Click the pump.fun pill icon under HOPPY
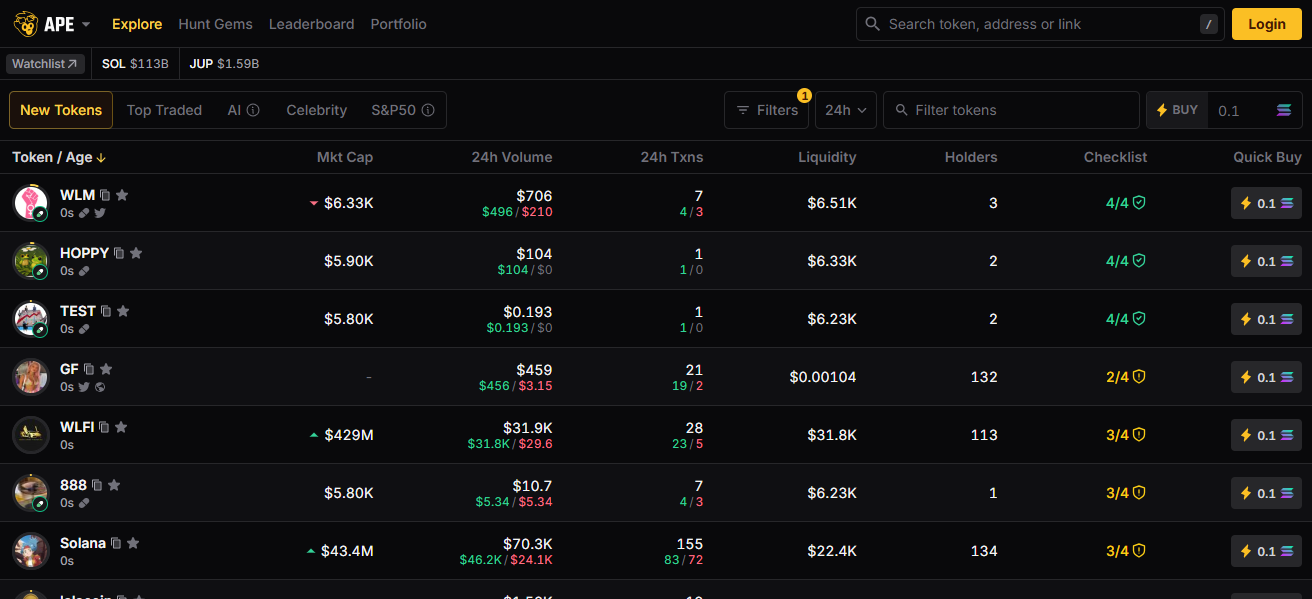This screenshot has width=1312, height=599. click(84, 271)
